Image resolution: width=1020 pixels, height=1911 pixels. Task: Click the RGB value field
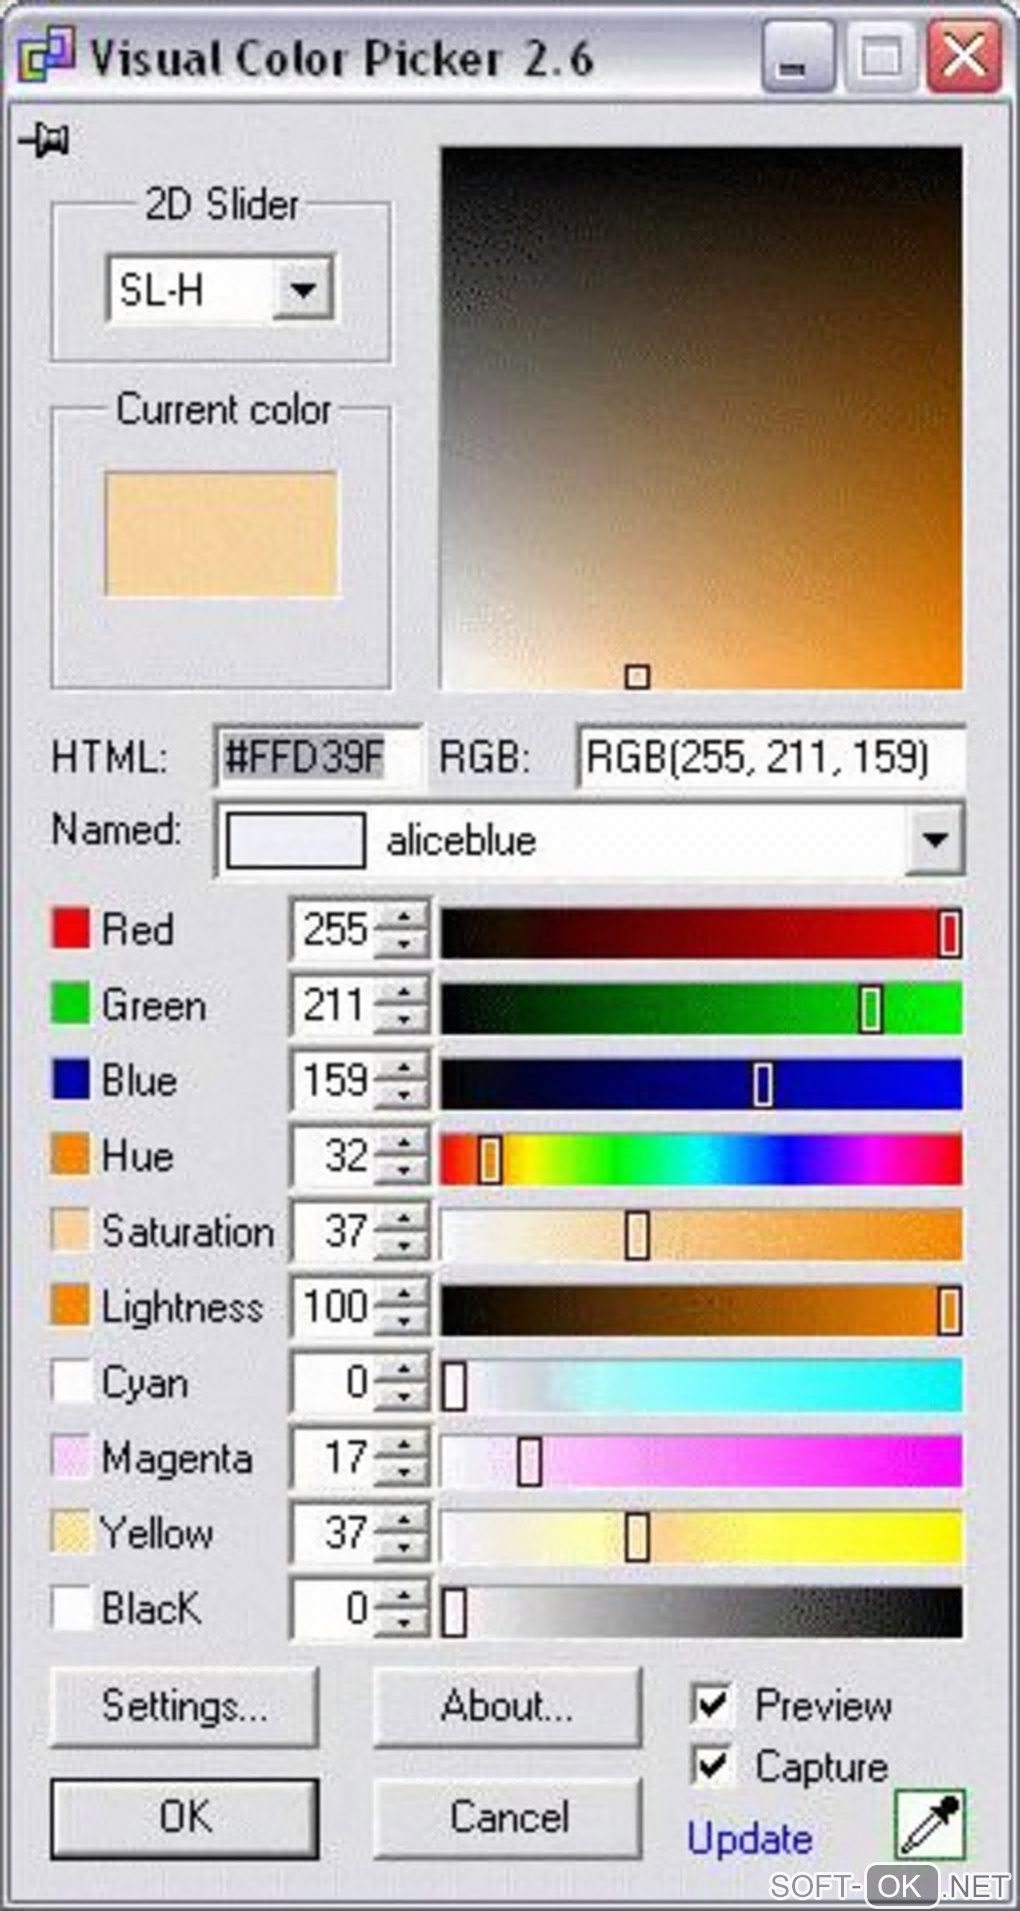click(771, 757)
